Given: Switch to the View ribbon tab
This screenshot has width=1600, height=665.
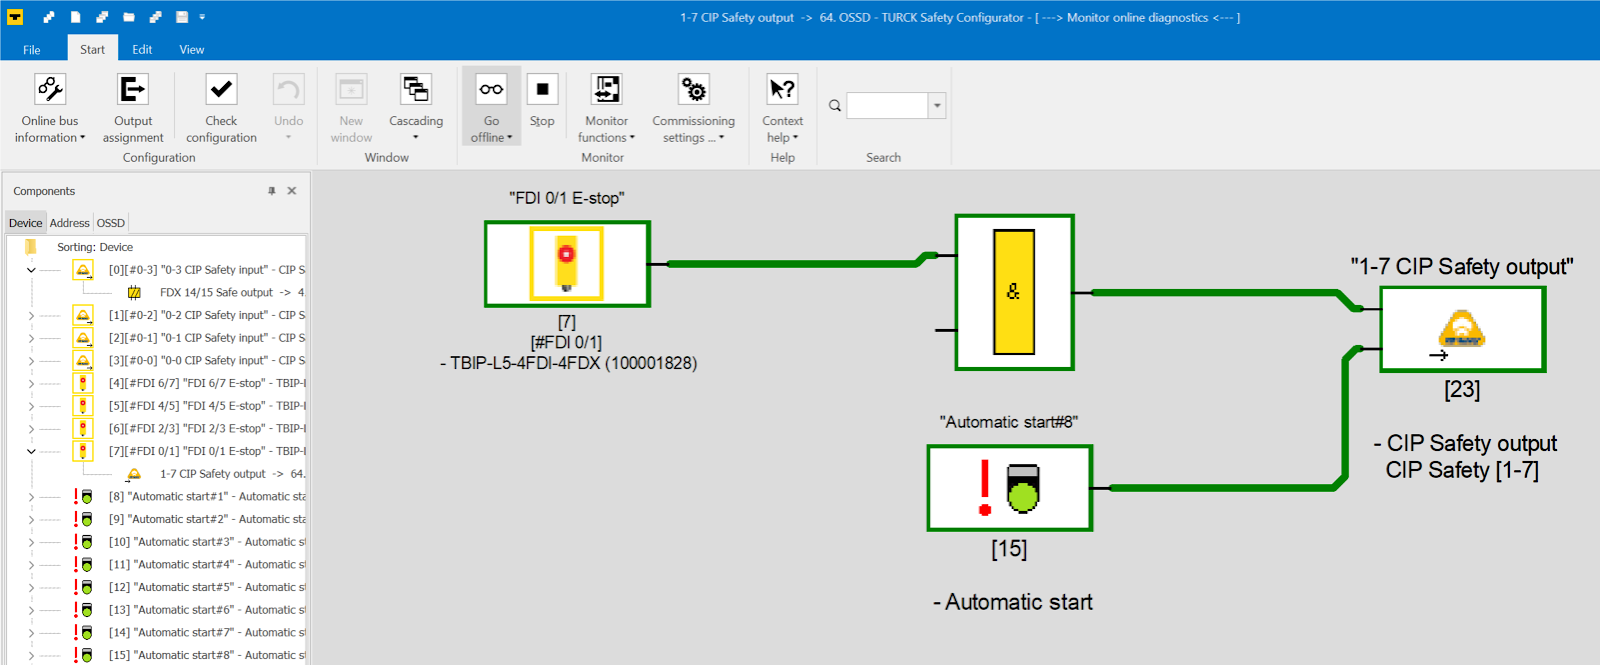Looking at the screenshot, I should 191,49.
